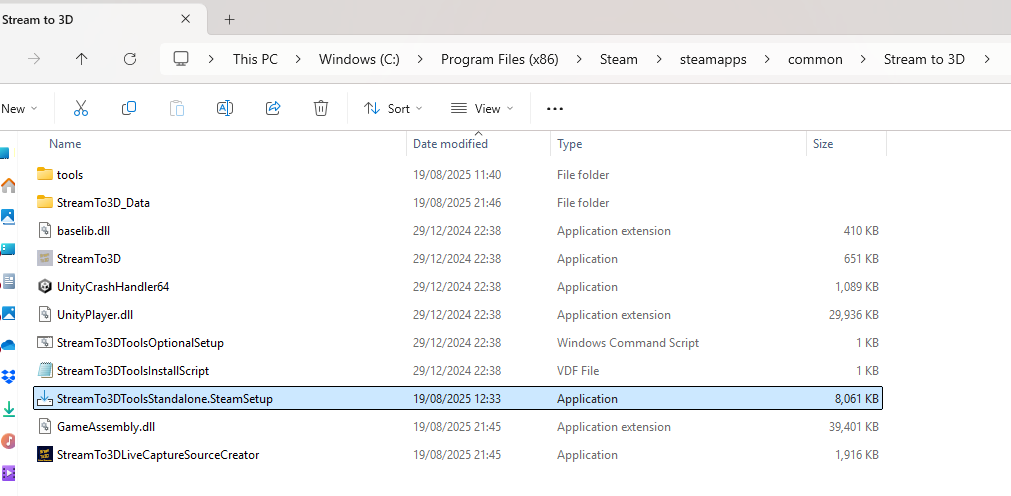Navigate to This PC breadcrumb
The width and height of the screenshot is (1011, 496).
click(x=255, y=59)
